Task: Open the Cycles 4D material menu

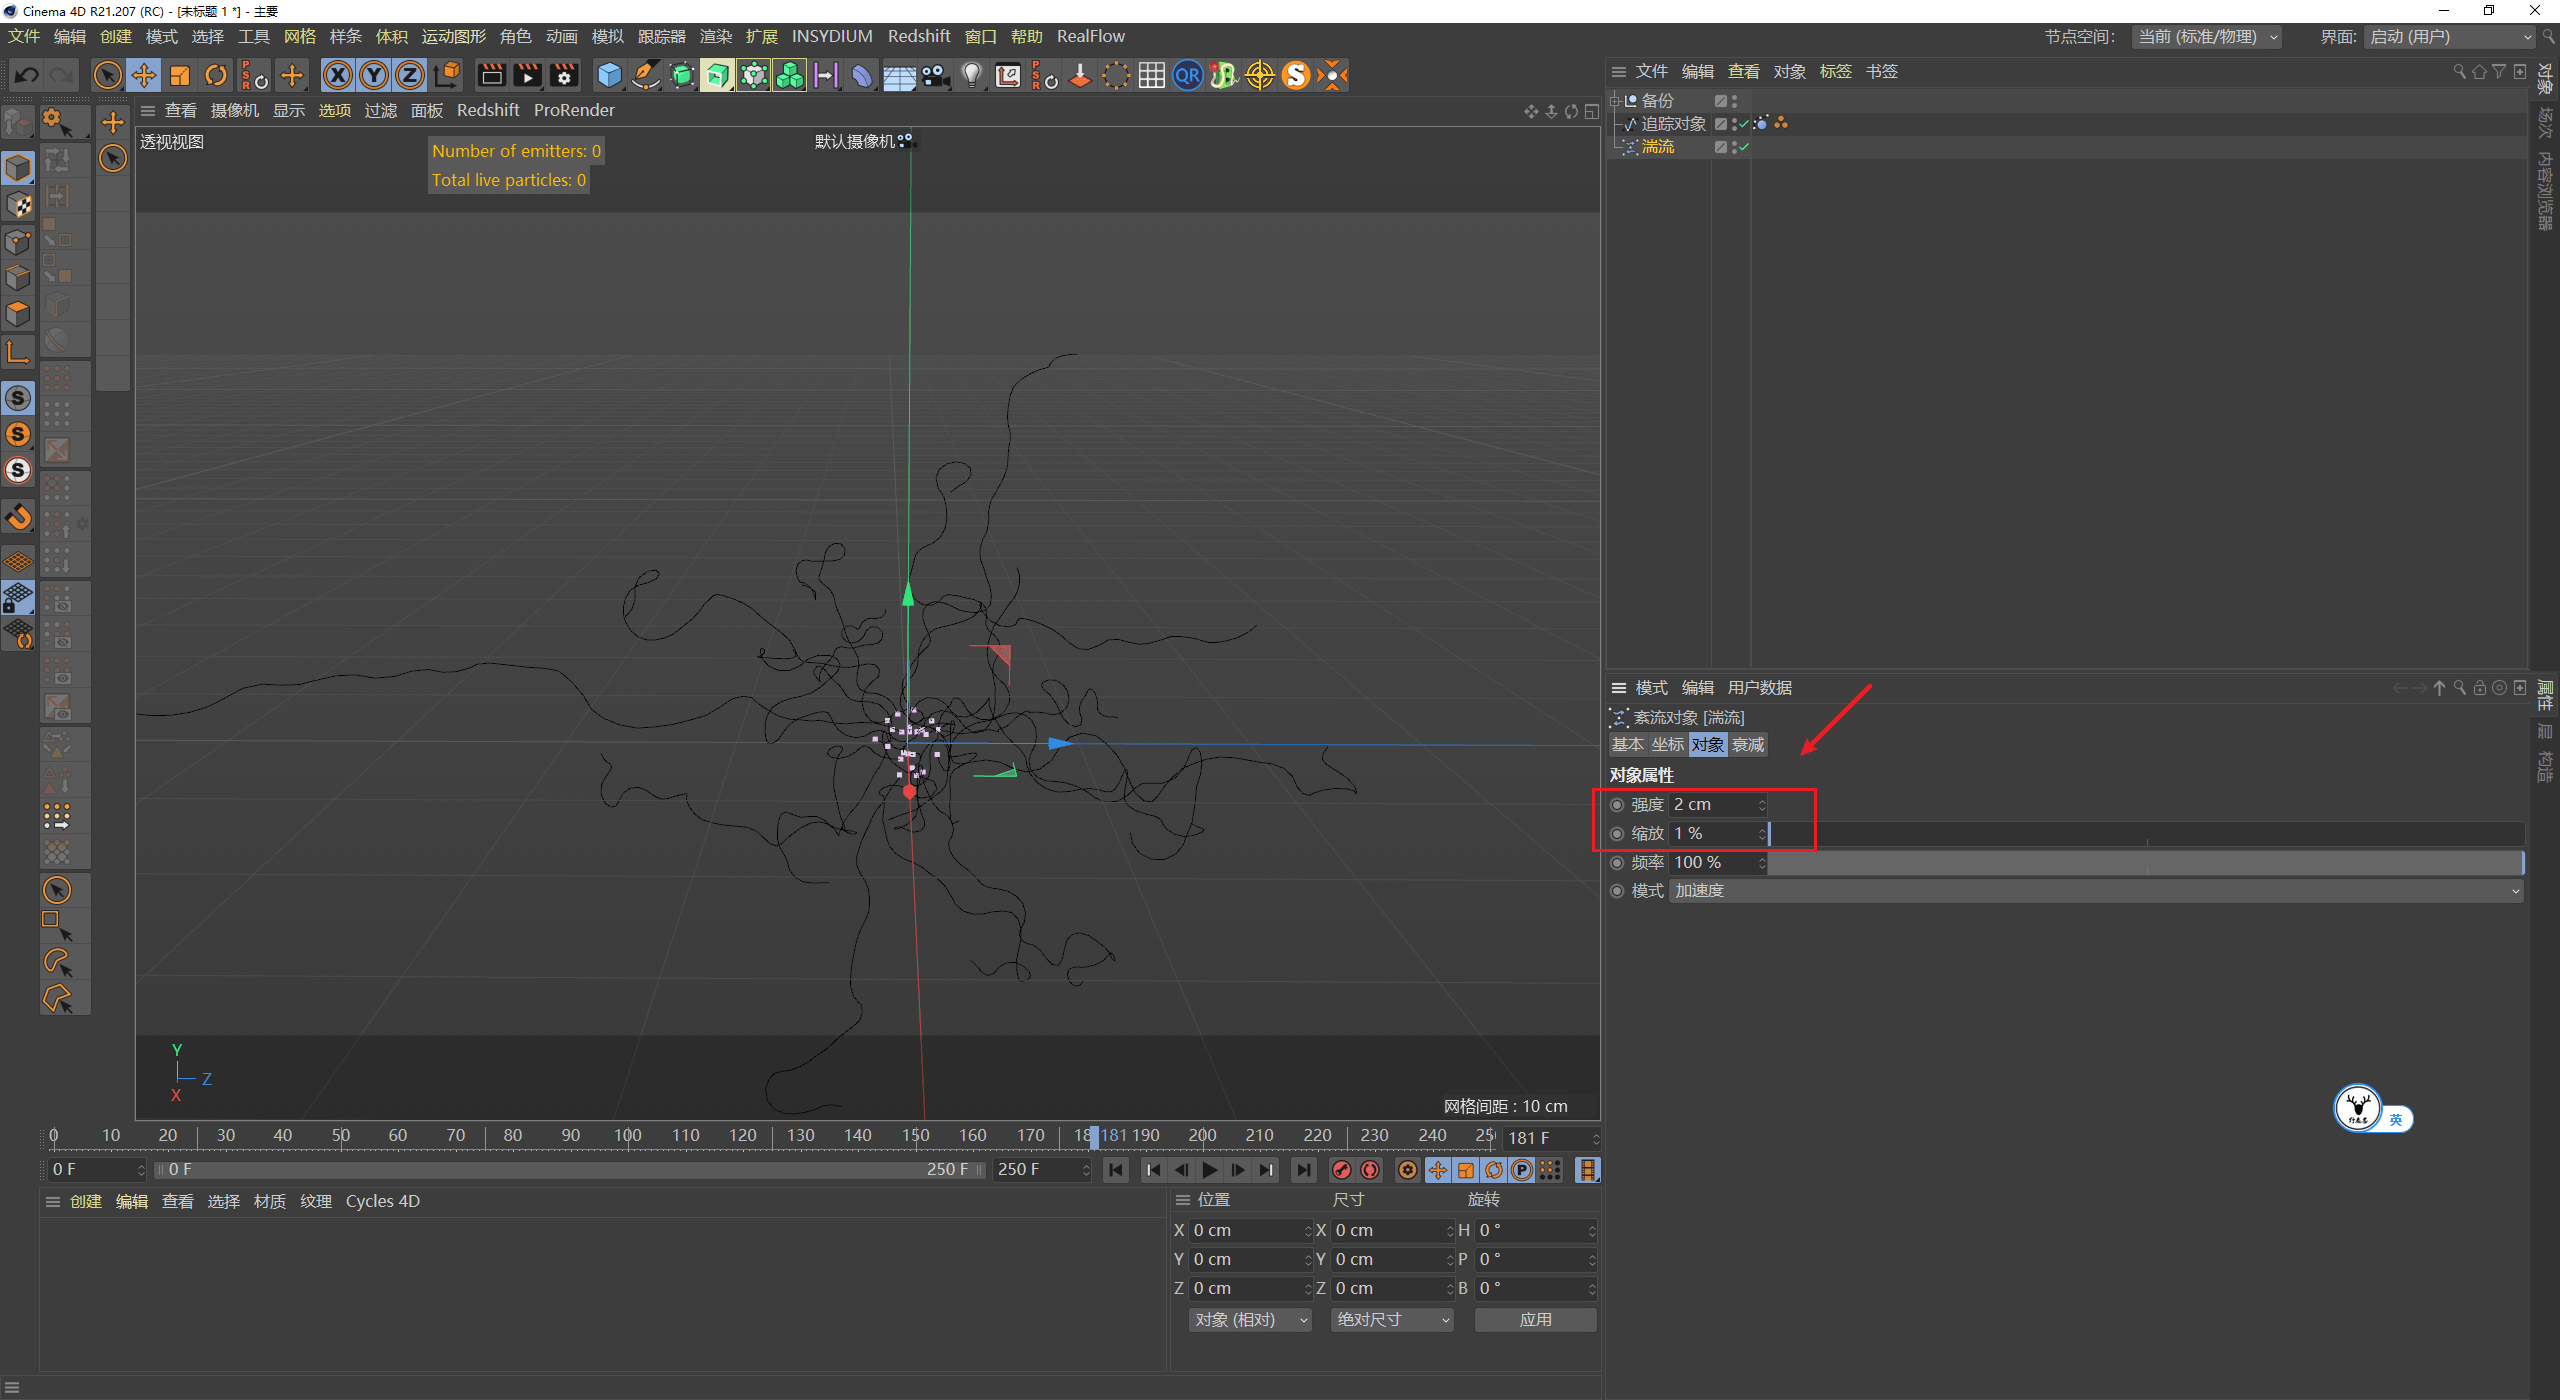Action: [382, 1202]
